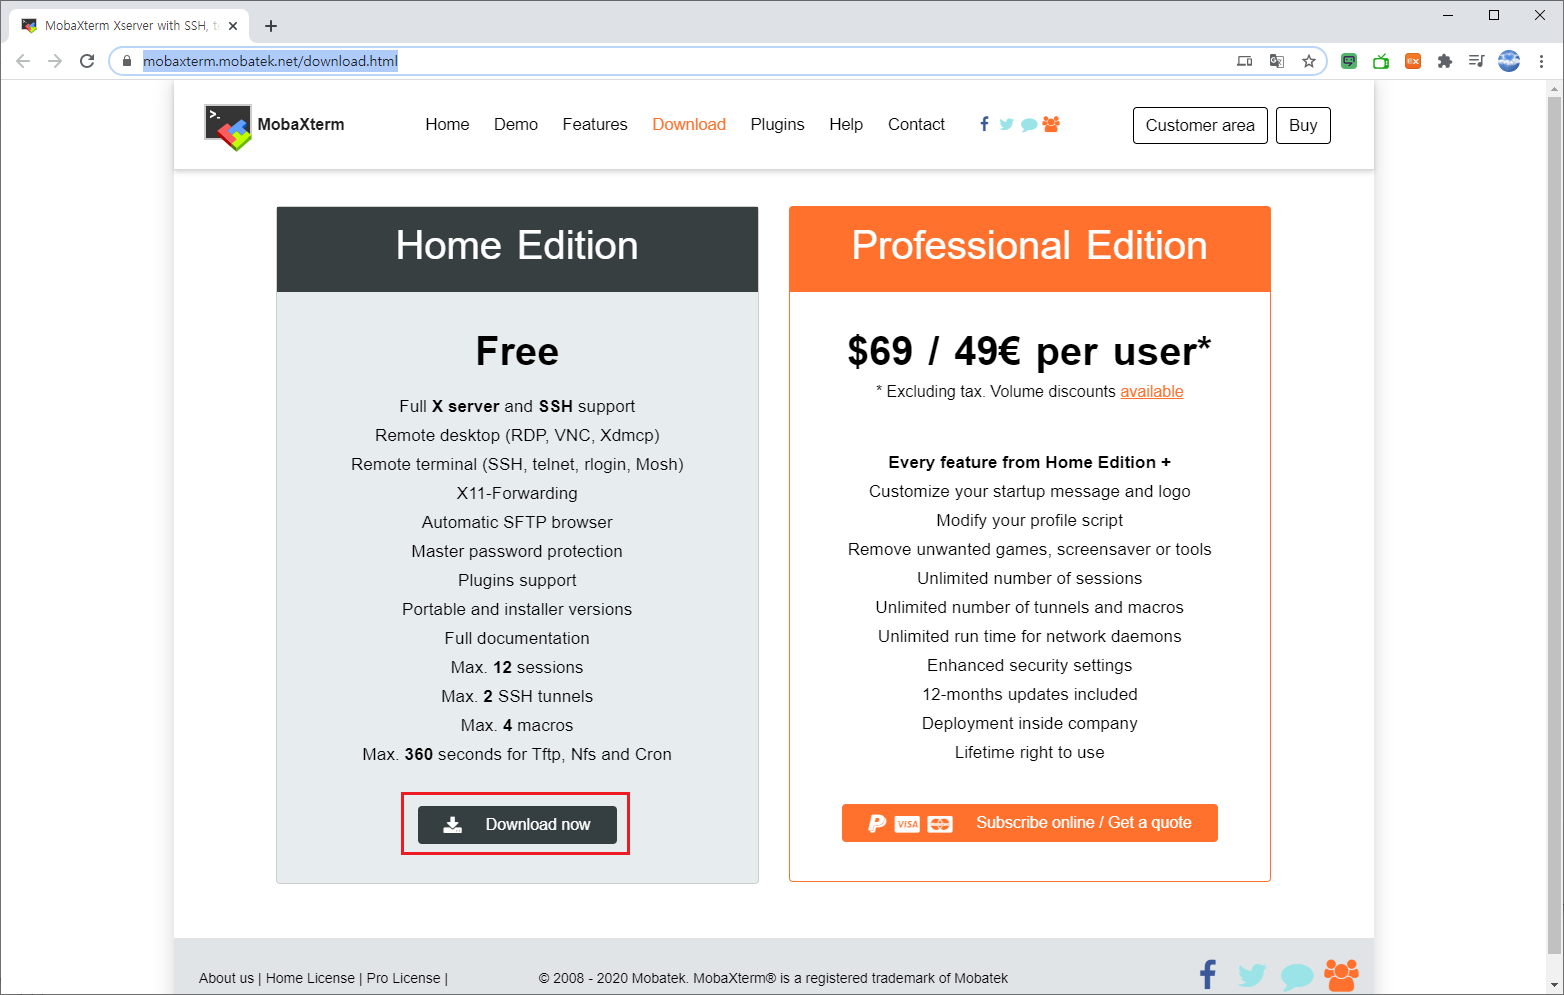
Task: Open the Twitter icon in header
Action: click(x=1006, y=124)
